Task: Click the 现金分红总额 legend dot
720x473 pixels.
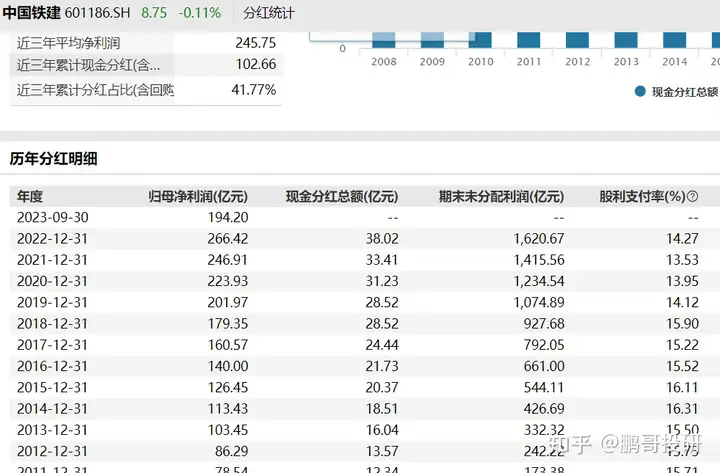Action: (x=640, y=91)
